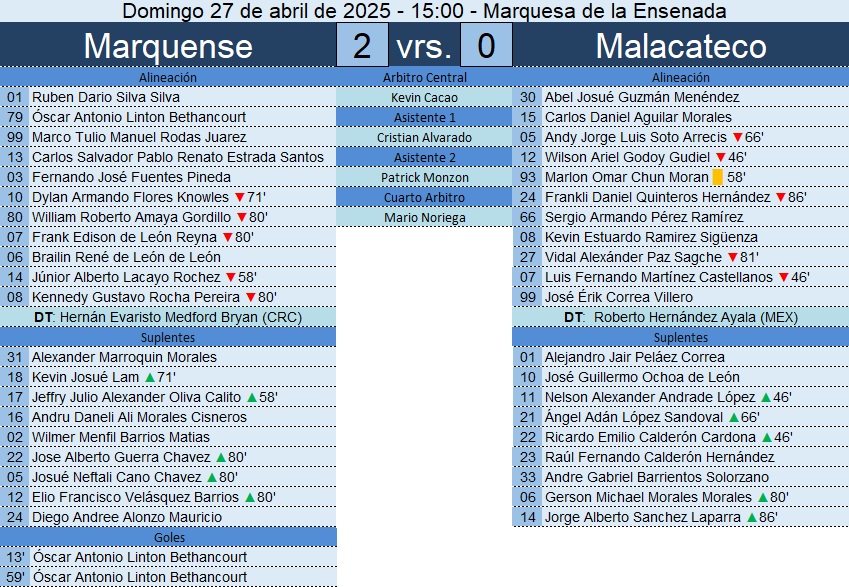Click red arrow beside Wilson Ariel Godoy Gudiel
The width and height of the screenshot is (849, 587).
719,158
